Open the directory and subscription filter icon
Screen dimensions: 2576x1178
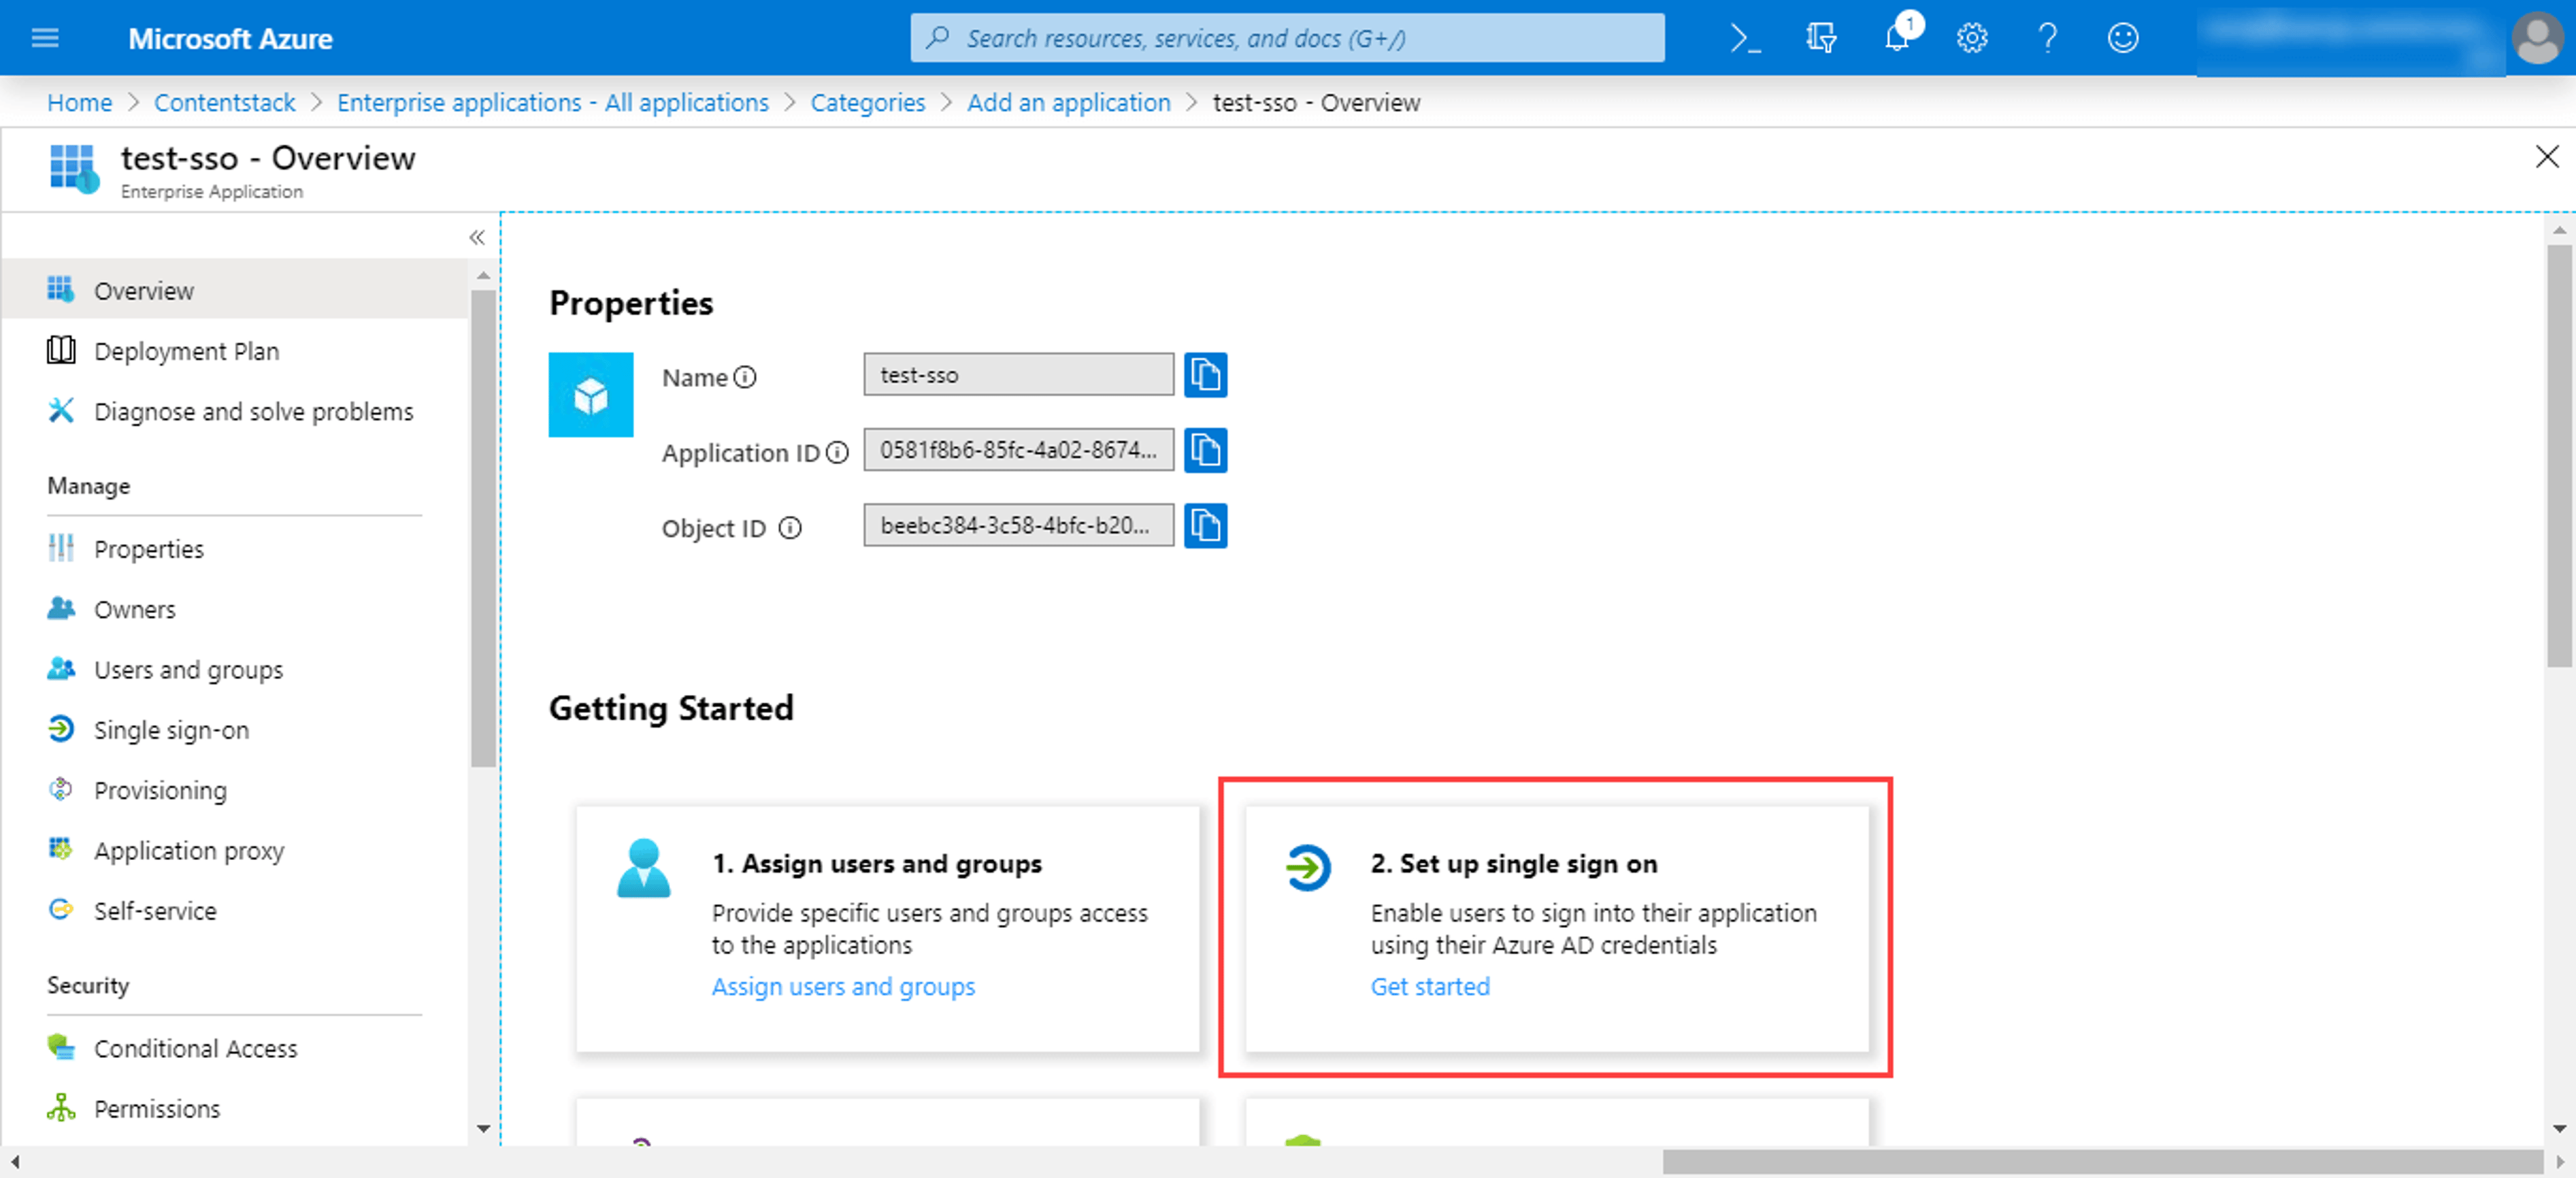[x=1821, y=39]
